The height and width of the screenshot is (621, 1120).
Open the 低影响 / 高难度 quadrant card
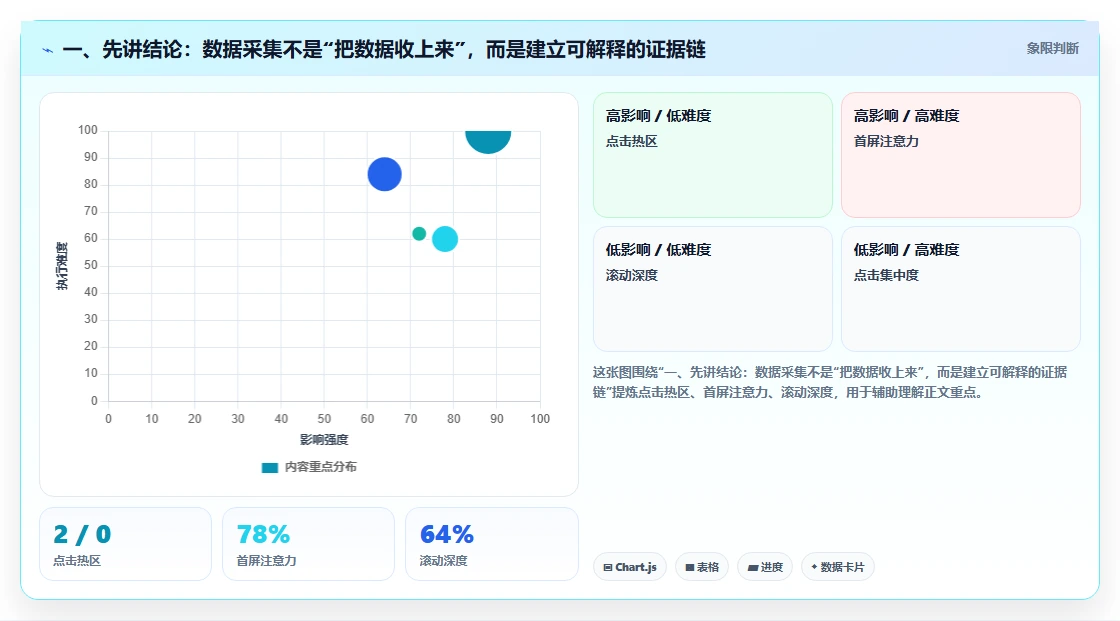960,289
